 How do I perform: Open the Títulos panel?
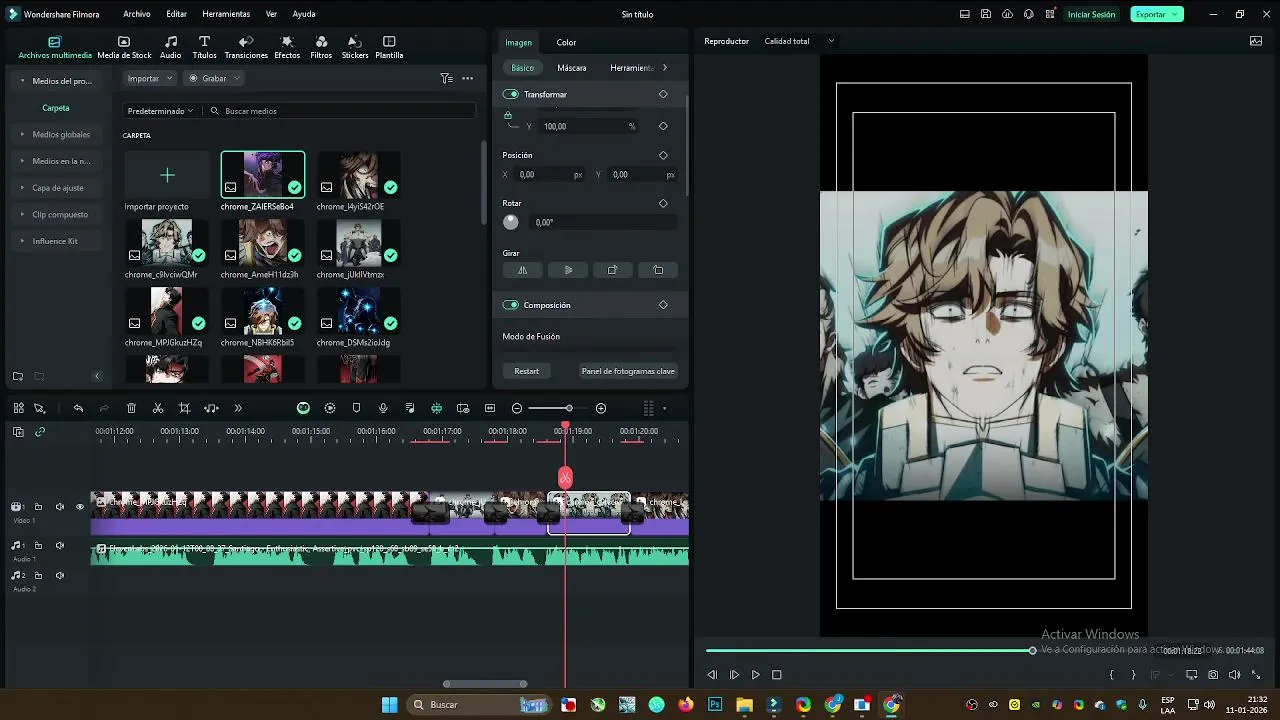204,47
